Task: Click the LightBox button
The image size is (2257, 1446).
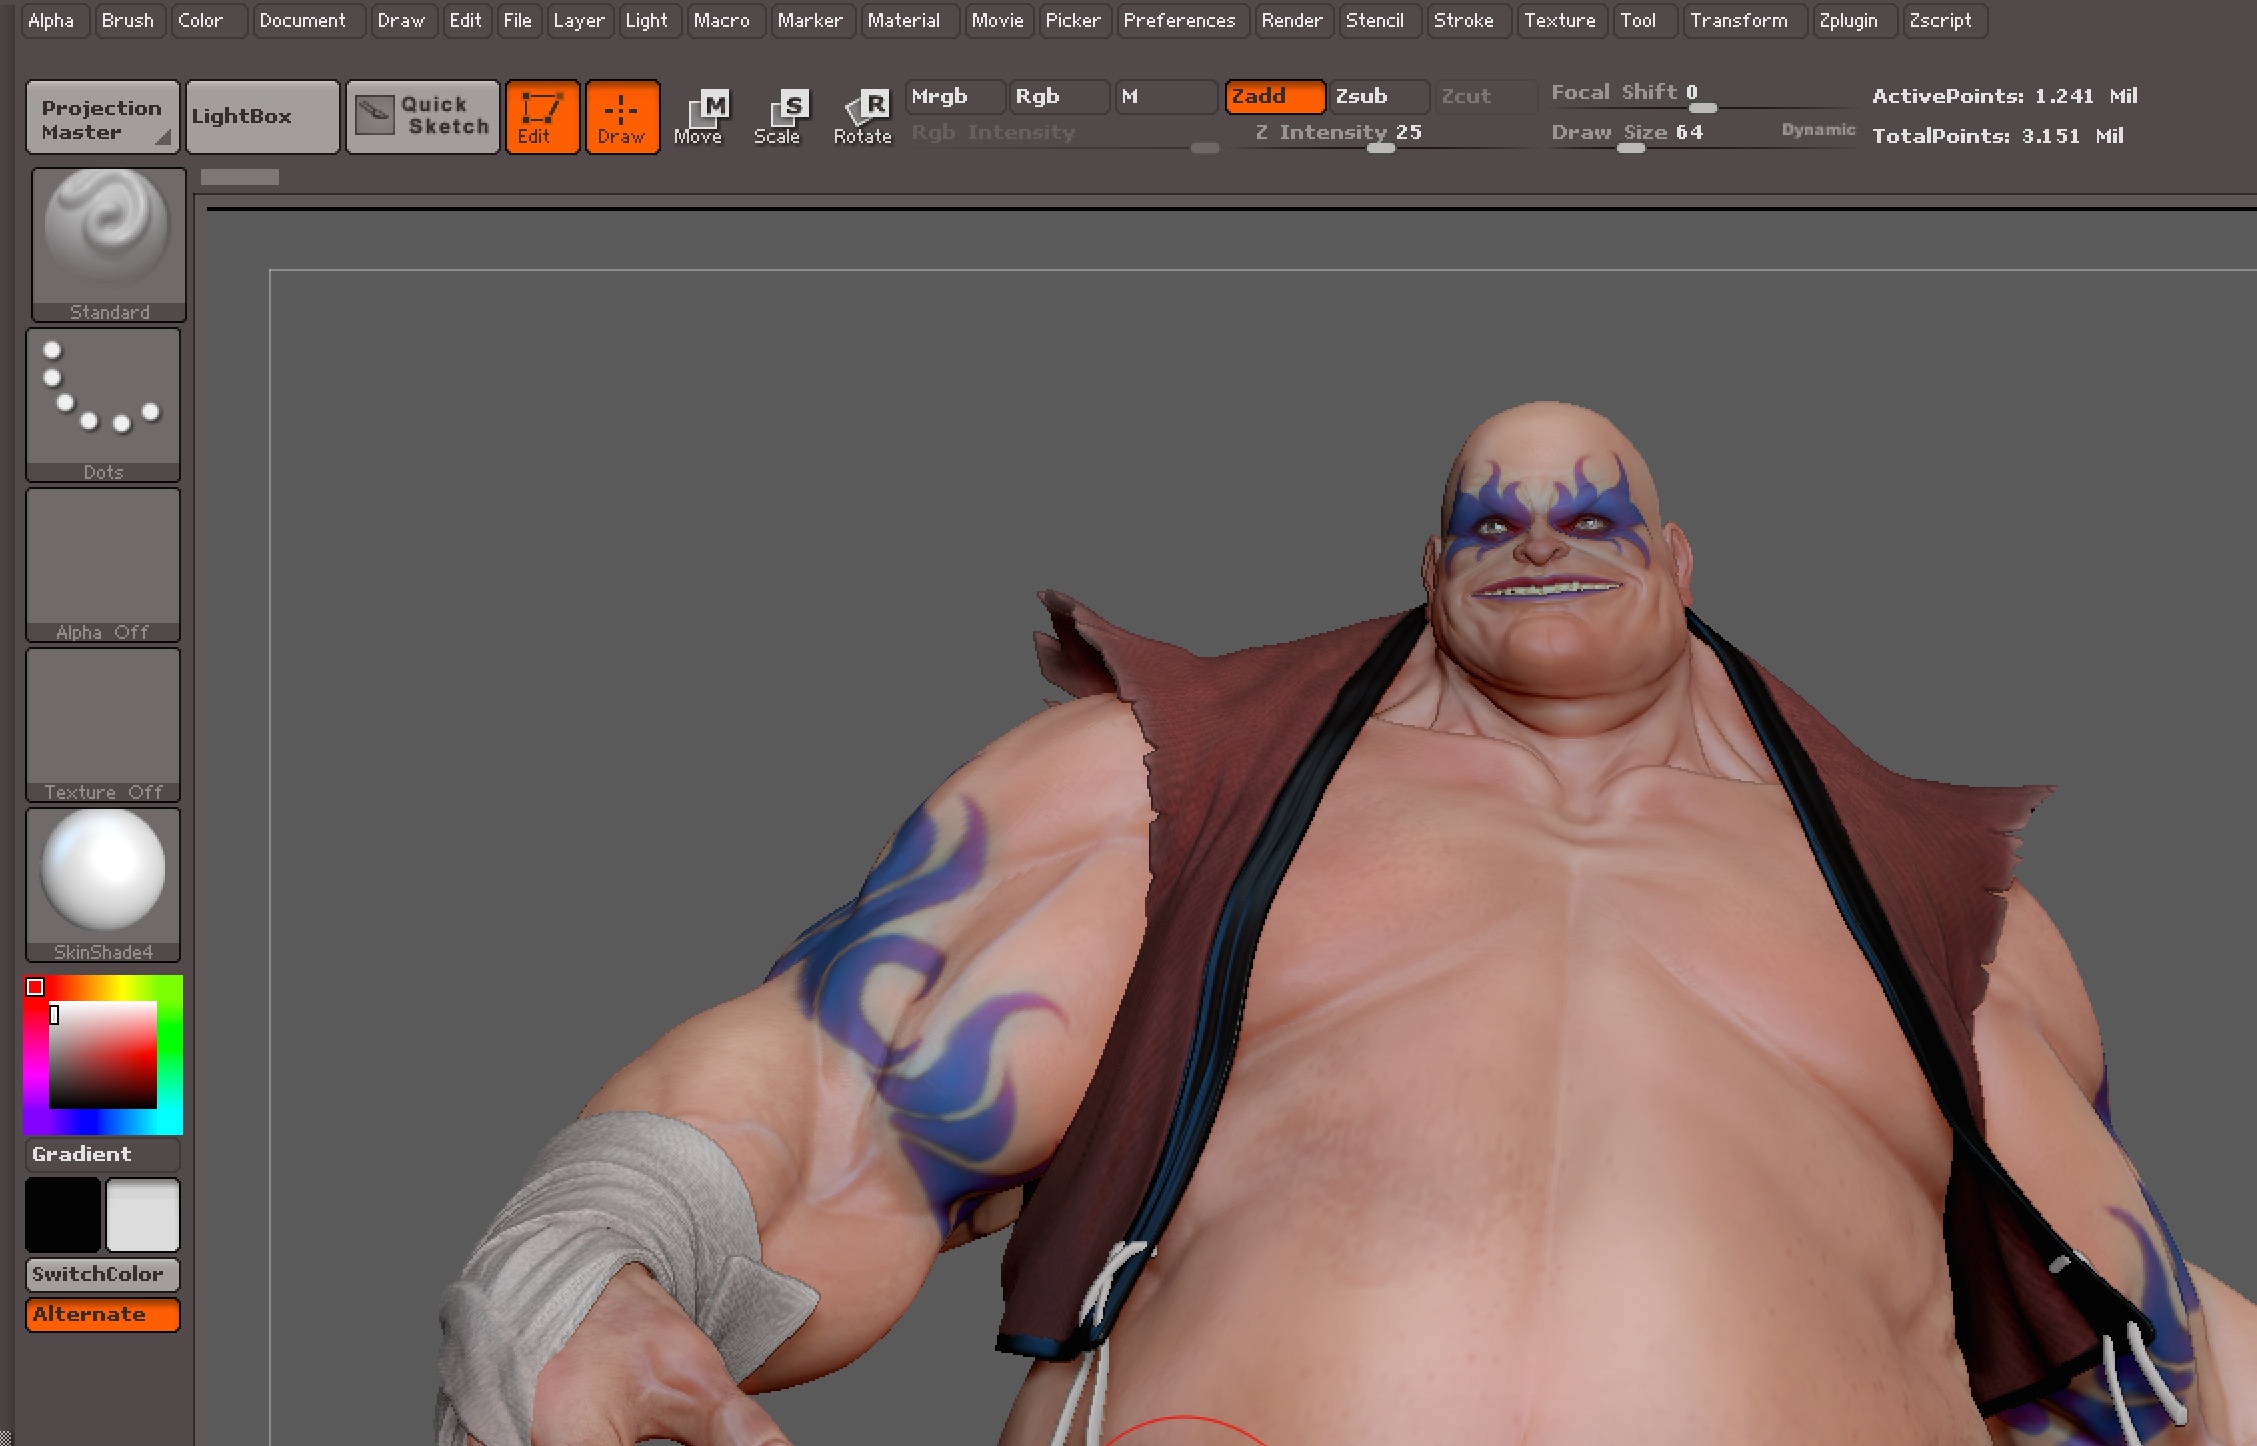Action: point(262,117)
